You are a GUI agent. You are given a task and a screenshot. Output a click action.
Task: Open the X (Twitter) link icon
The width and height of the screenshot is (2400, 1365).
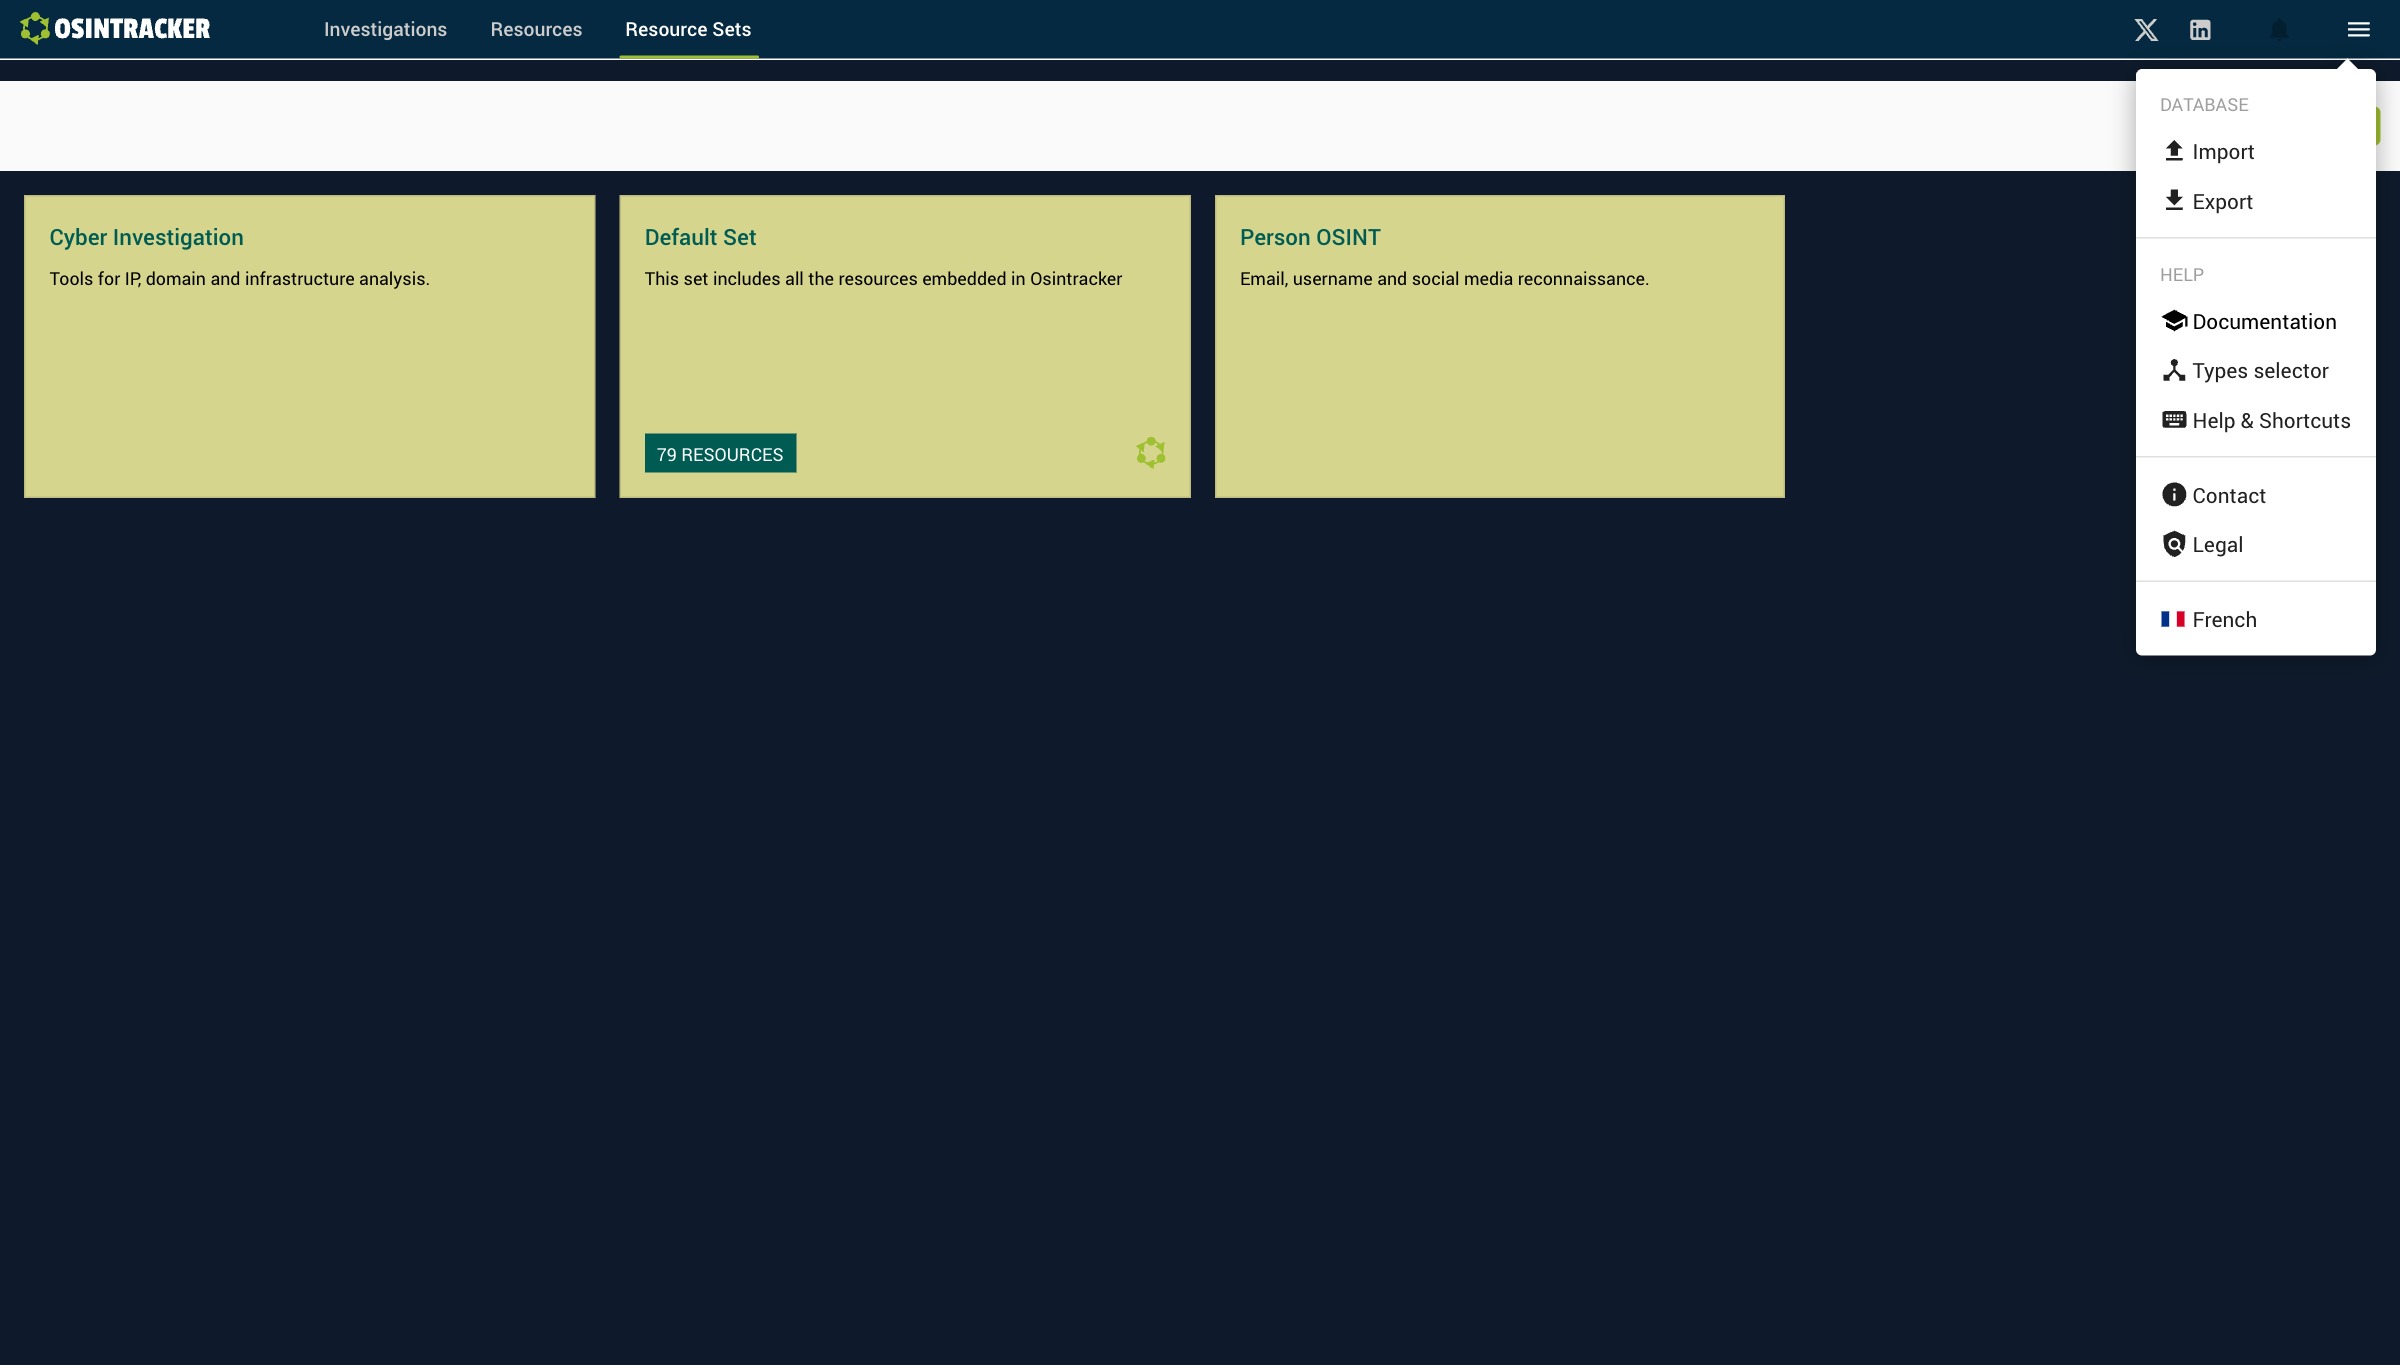[x=2146, y=30]
